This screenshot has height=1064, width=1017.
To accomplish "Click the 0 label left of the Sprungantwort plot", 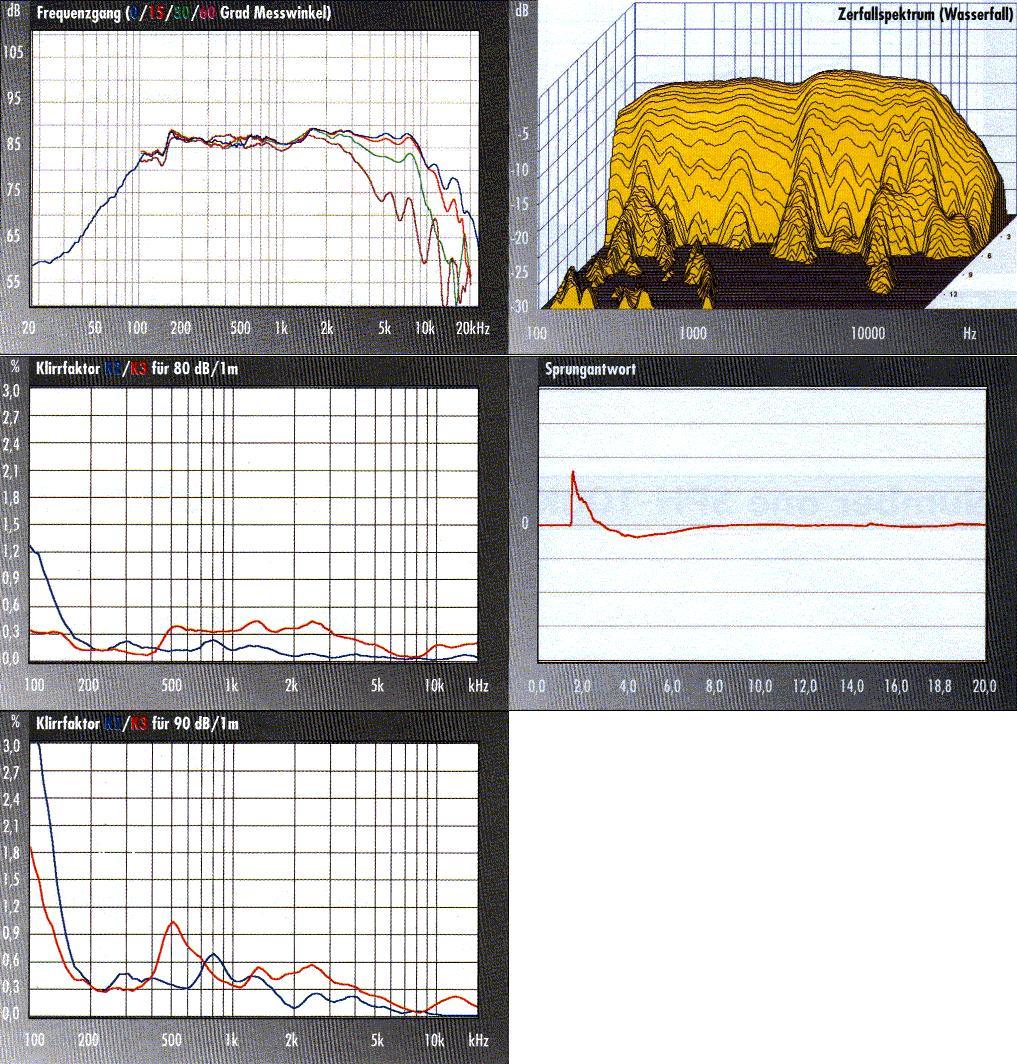I will point(524,524).
